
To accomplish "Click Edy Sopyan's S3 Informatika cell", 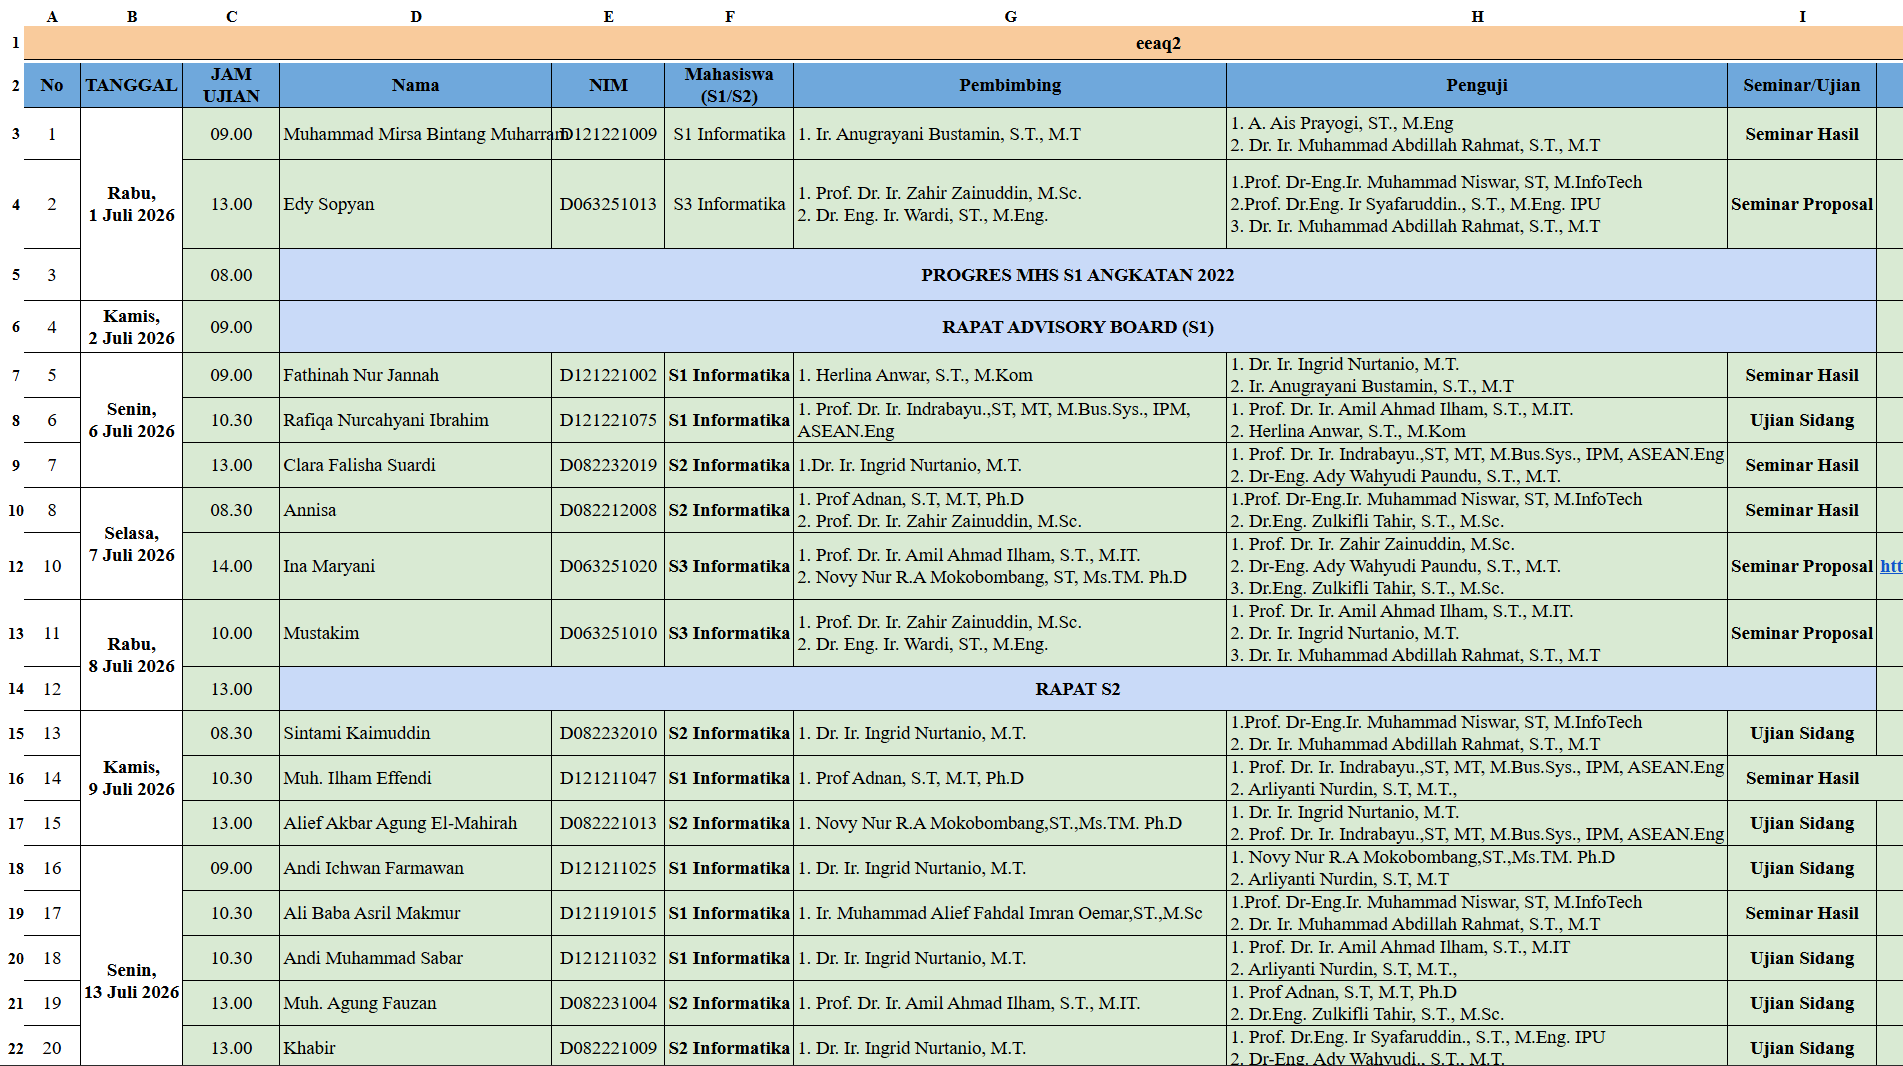I will pos(729,204).
